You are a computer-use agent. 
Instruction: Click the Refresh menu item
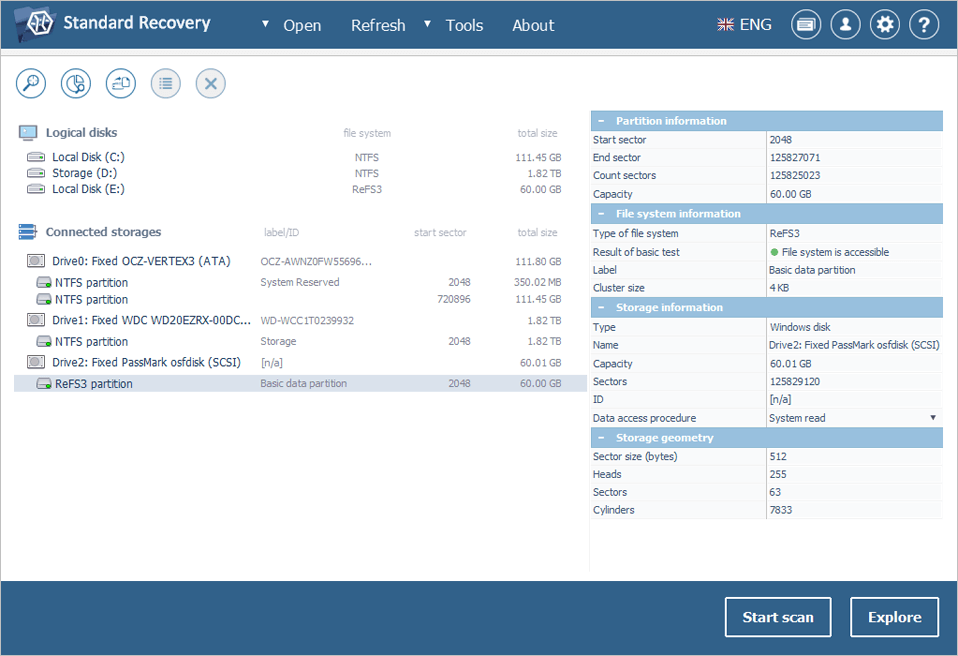tap(378, 26)
